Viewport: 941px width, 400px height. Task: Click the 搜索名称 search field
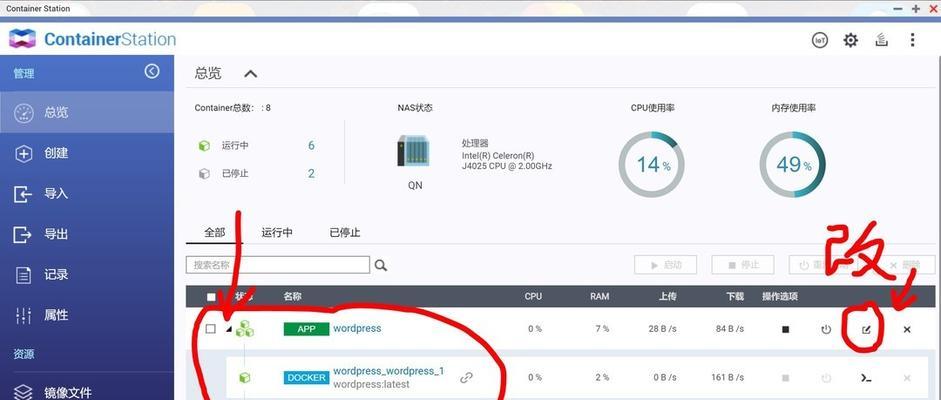coord(278,264)
